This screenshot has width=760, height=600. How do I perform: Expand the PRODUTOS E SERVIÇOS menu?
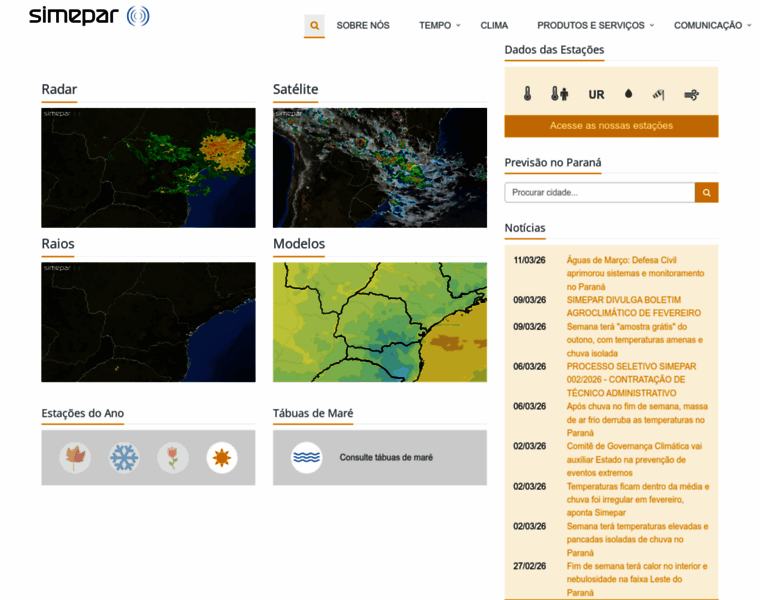595,25
